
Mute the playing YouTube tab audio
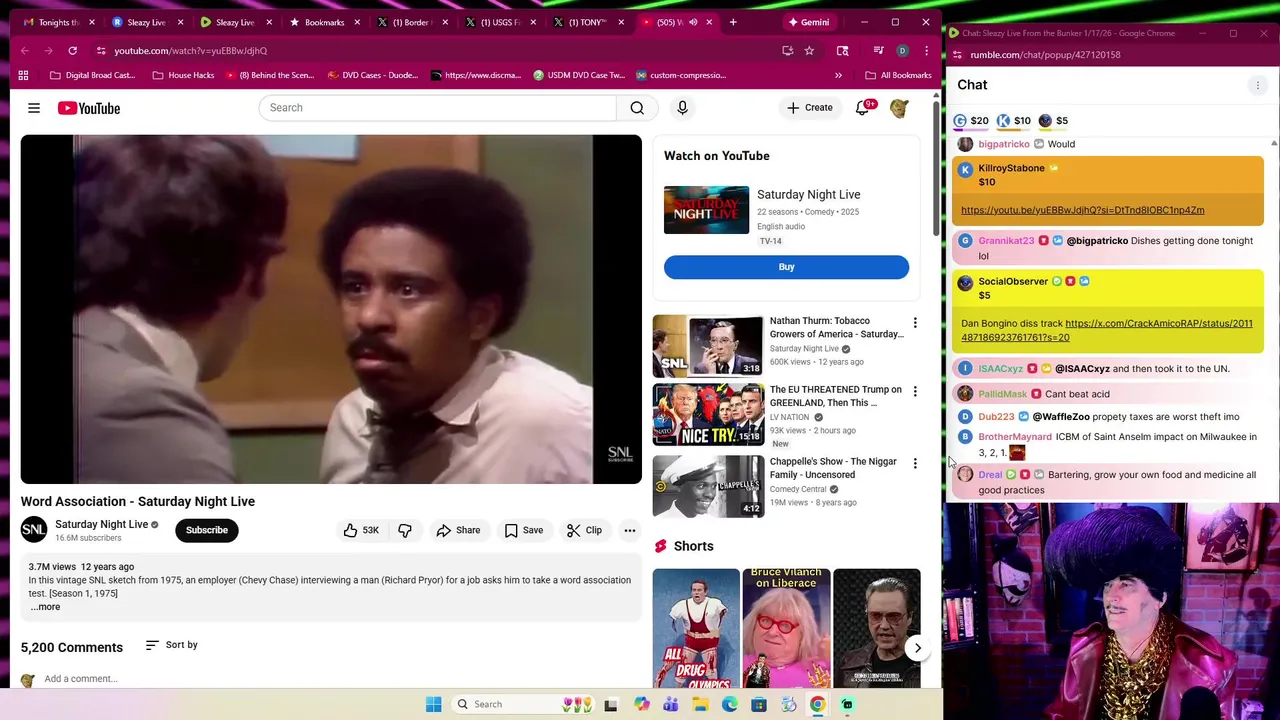(692, 22)
